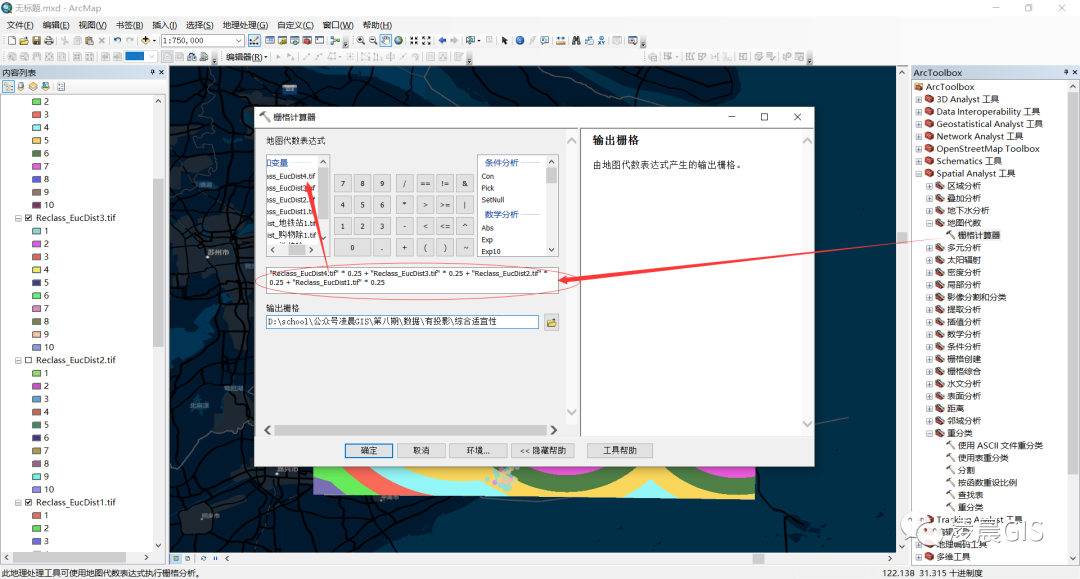Switch to Data View button below map
The height and width of the screenshot is (579, 1080).
pos(176,558)
